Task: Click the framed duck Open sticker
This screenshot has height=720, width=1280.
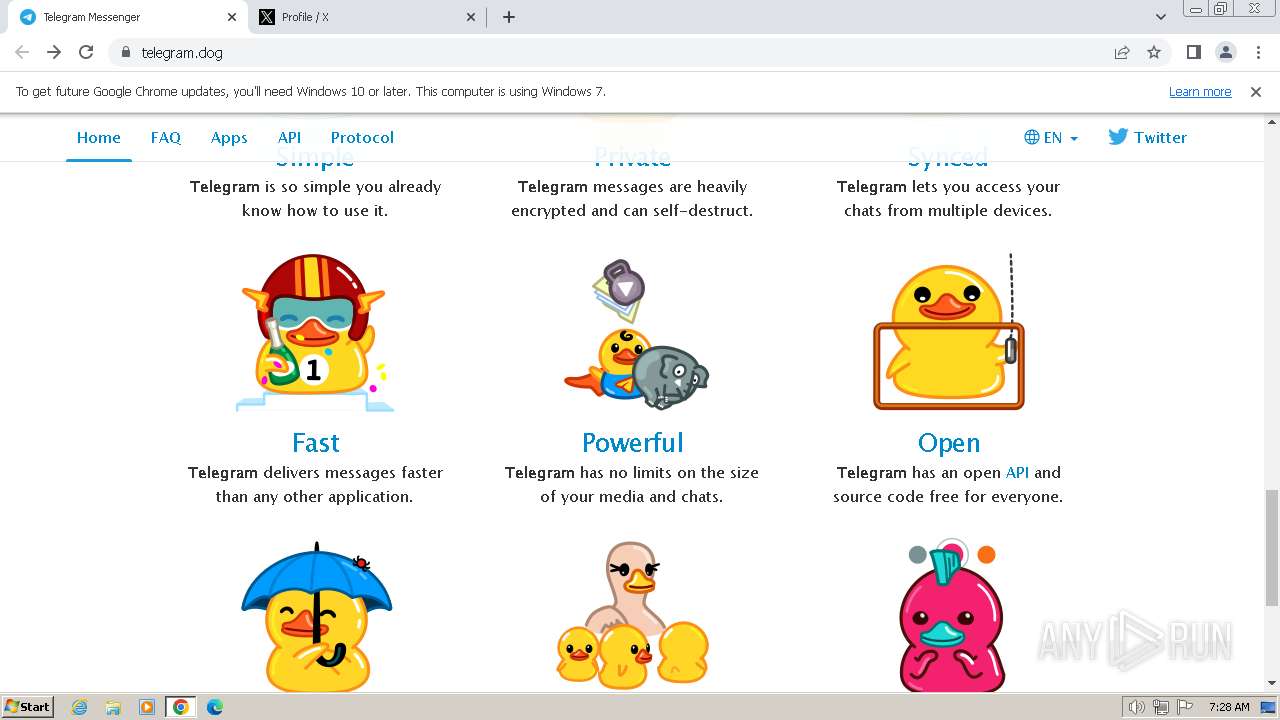Action: (x=948, y=332)
